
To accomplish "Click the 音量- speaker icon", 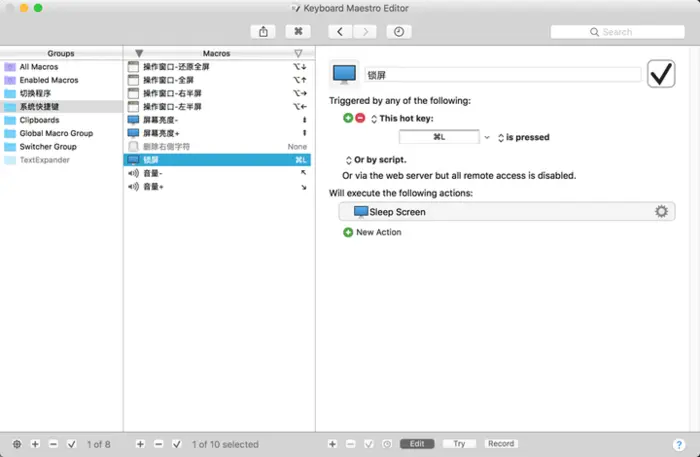I will click(x=133, y=173).
